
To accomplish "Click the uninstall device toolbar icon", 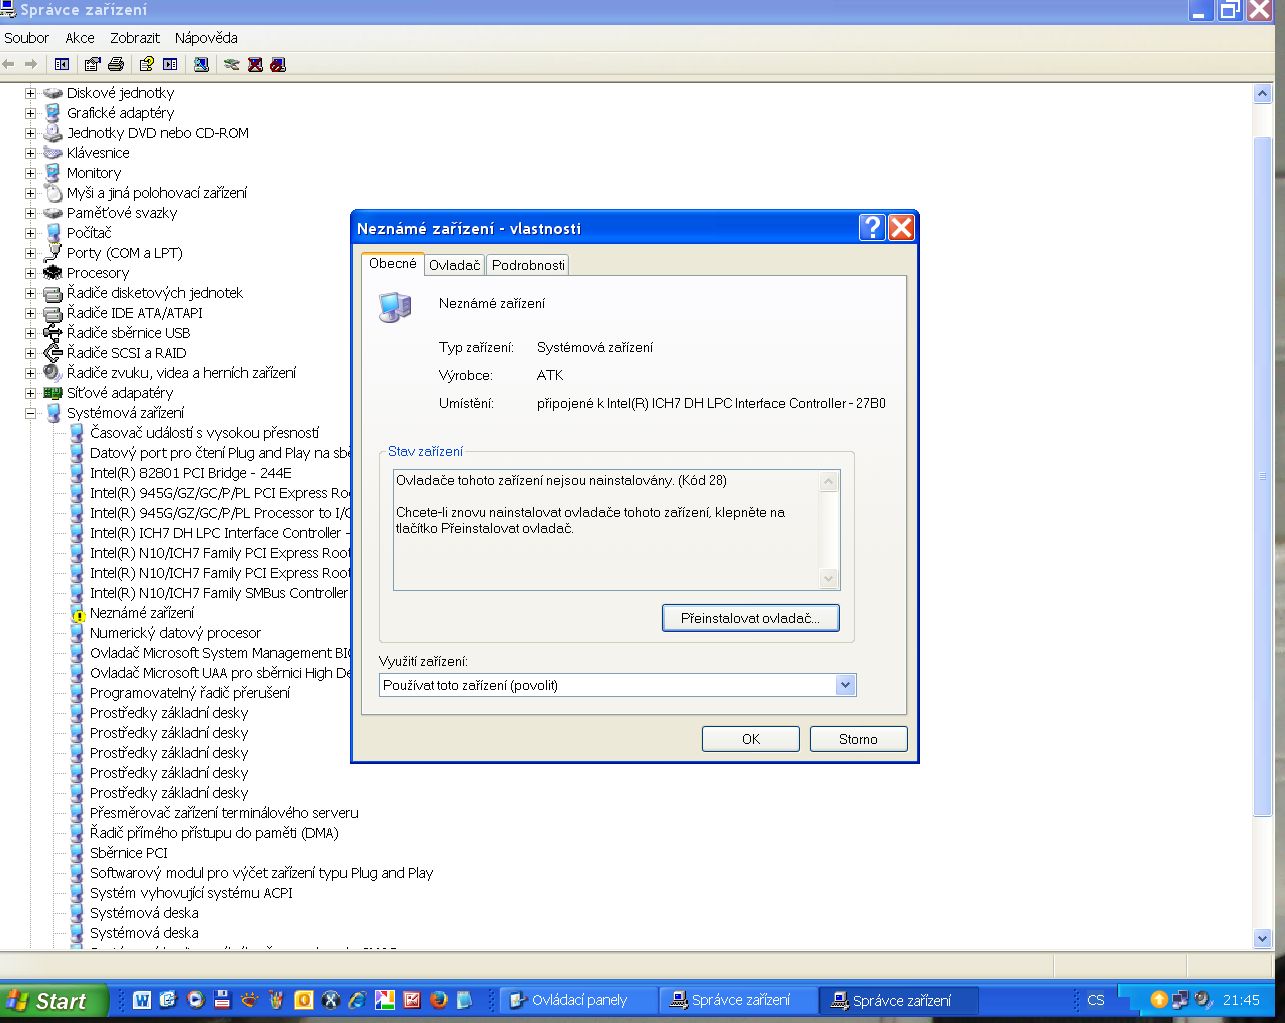I will tap(255, 64).
